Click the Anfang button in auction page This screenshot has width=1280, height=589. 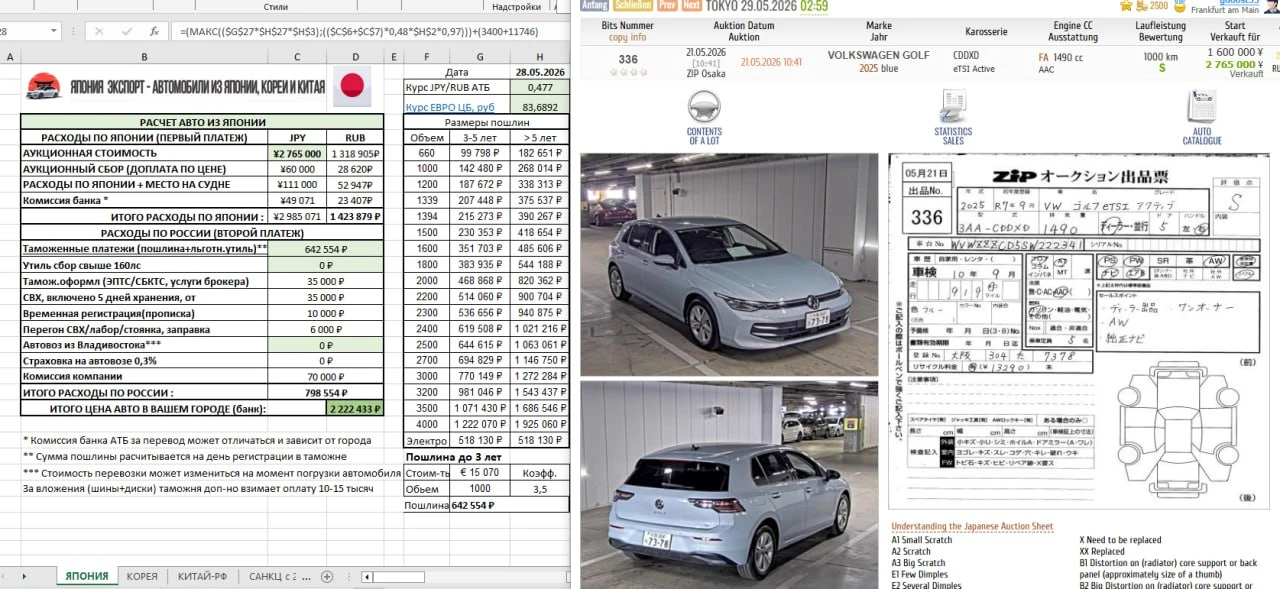594,5
